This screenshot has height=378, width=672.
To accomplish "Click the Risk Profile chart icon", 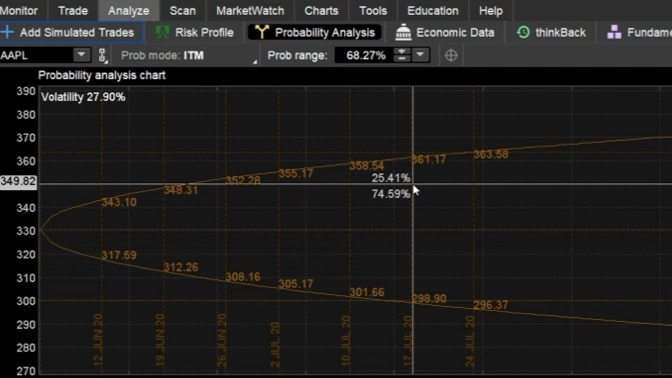I will (x=162, y=33).
